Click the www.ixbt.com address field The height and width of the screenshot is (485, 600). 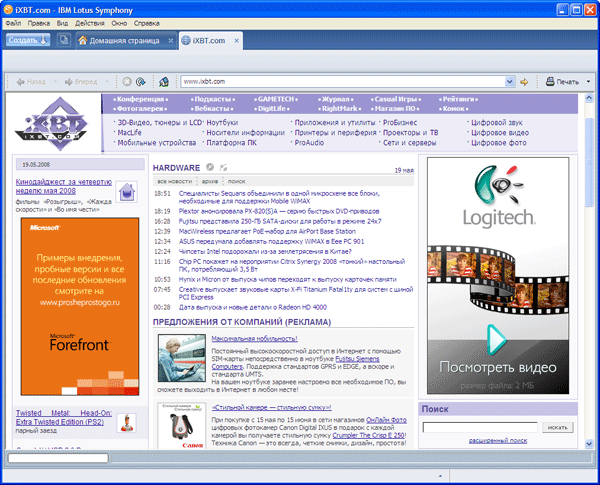pyautogui.click(x=344, y=82)
